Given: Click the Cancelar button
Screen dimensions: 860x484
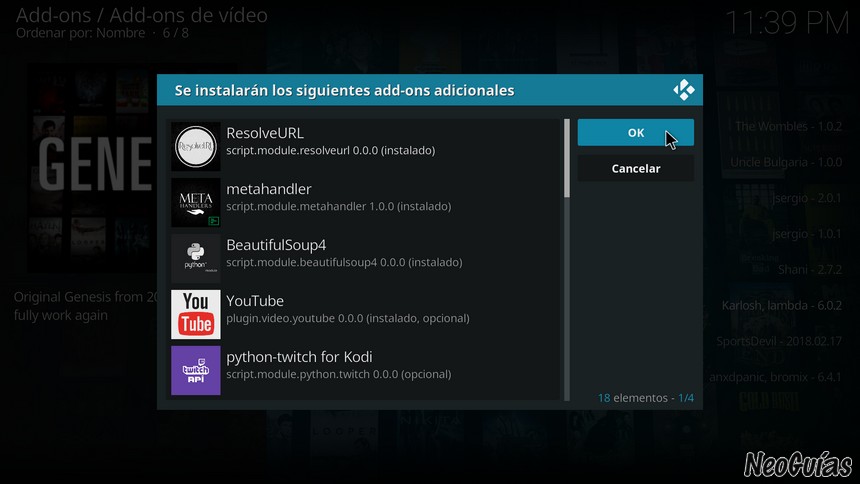Looking at the screenshot, I should tap(635, 168).
